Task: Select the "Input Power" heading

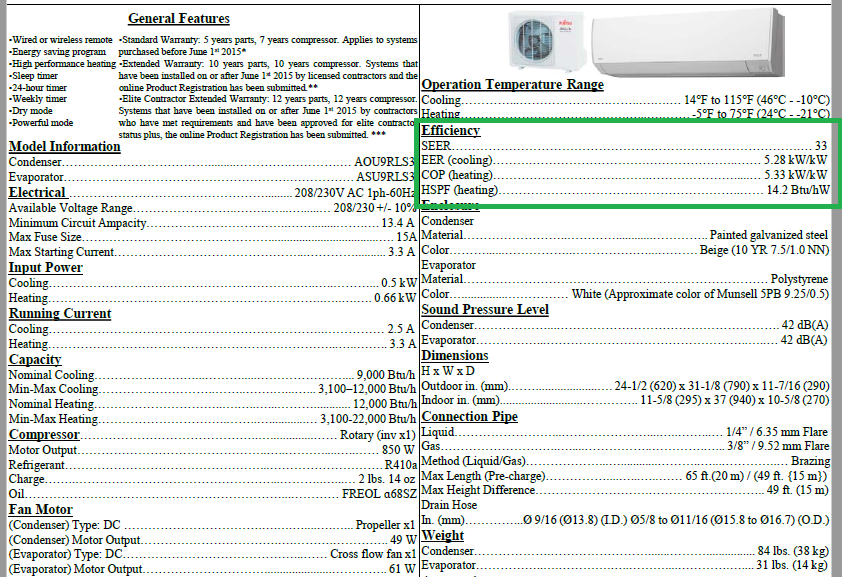Action: pyautogui.click(x=46, y=267)
